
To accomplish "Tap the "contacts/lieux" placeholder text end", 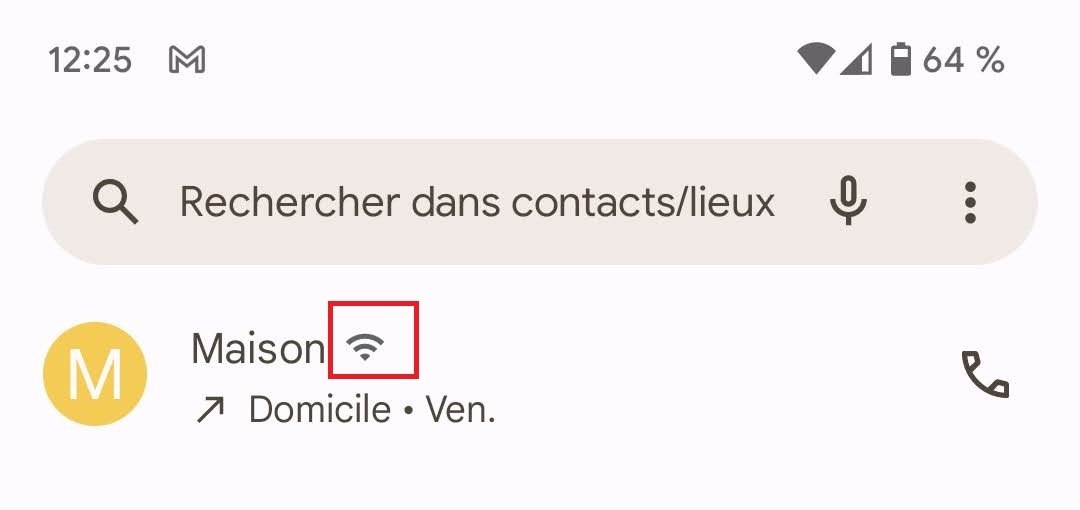I will click(740, 203).
